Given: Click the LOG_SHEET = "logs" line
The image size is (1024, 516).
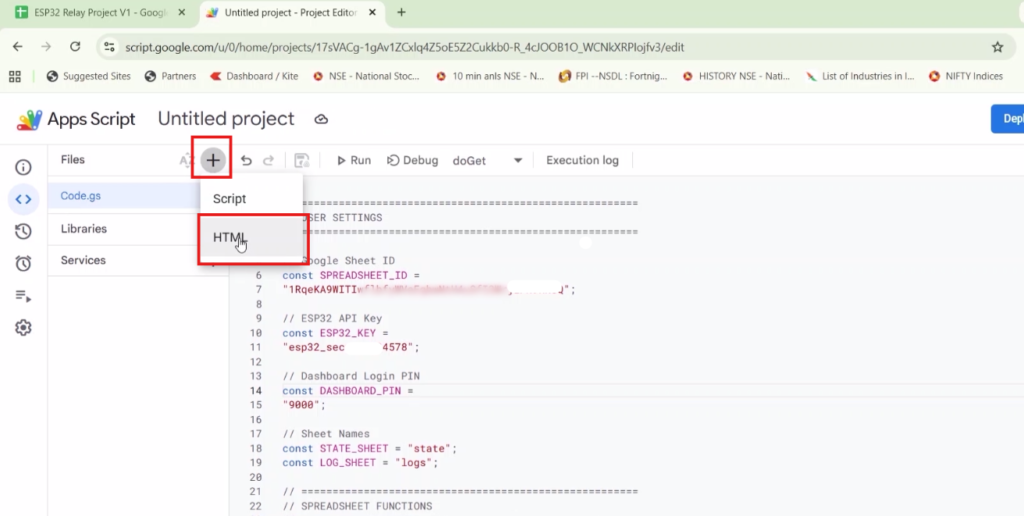Looking at the screenshot, I should click(360, 462).
